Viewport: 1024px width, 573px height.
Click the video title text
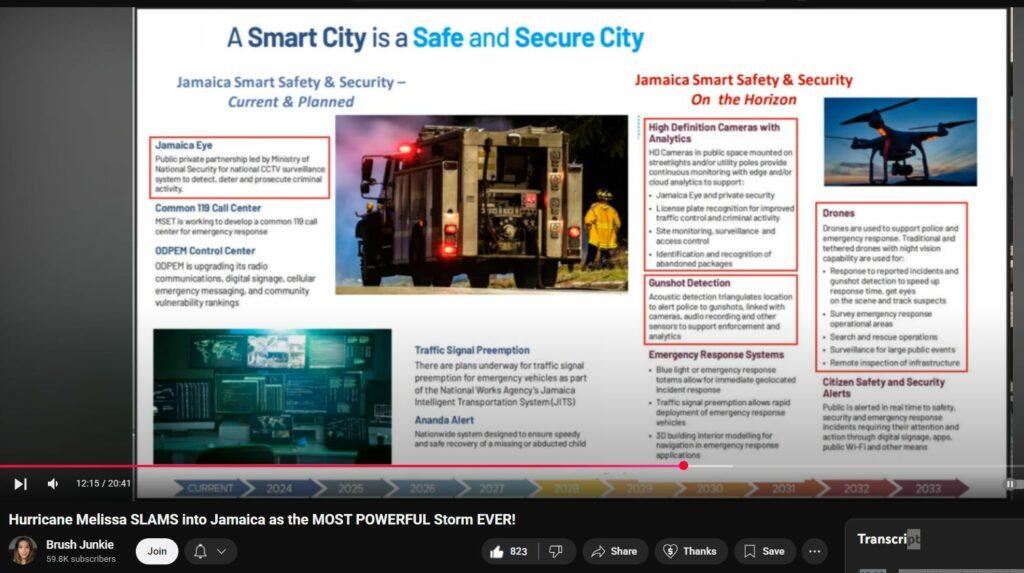[262, 519]
